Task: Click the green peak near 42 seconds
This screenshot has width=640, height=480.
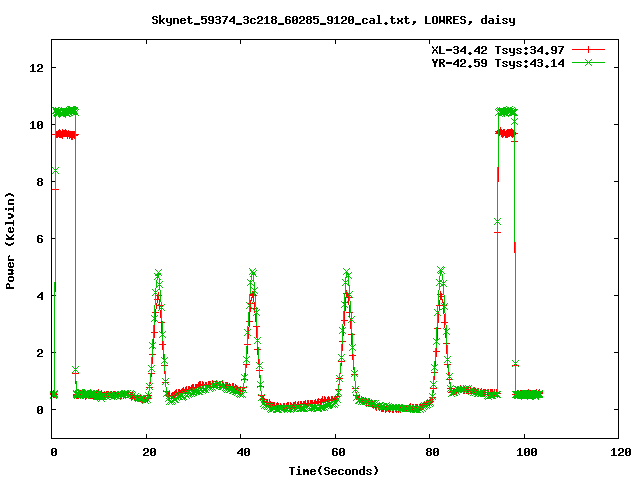Action: click(x=253, y=272)
